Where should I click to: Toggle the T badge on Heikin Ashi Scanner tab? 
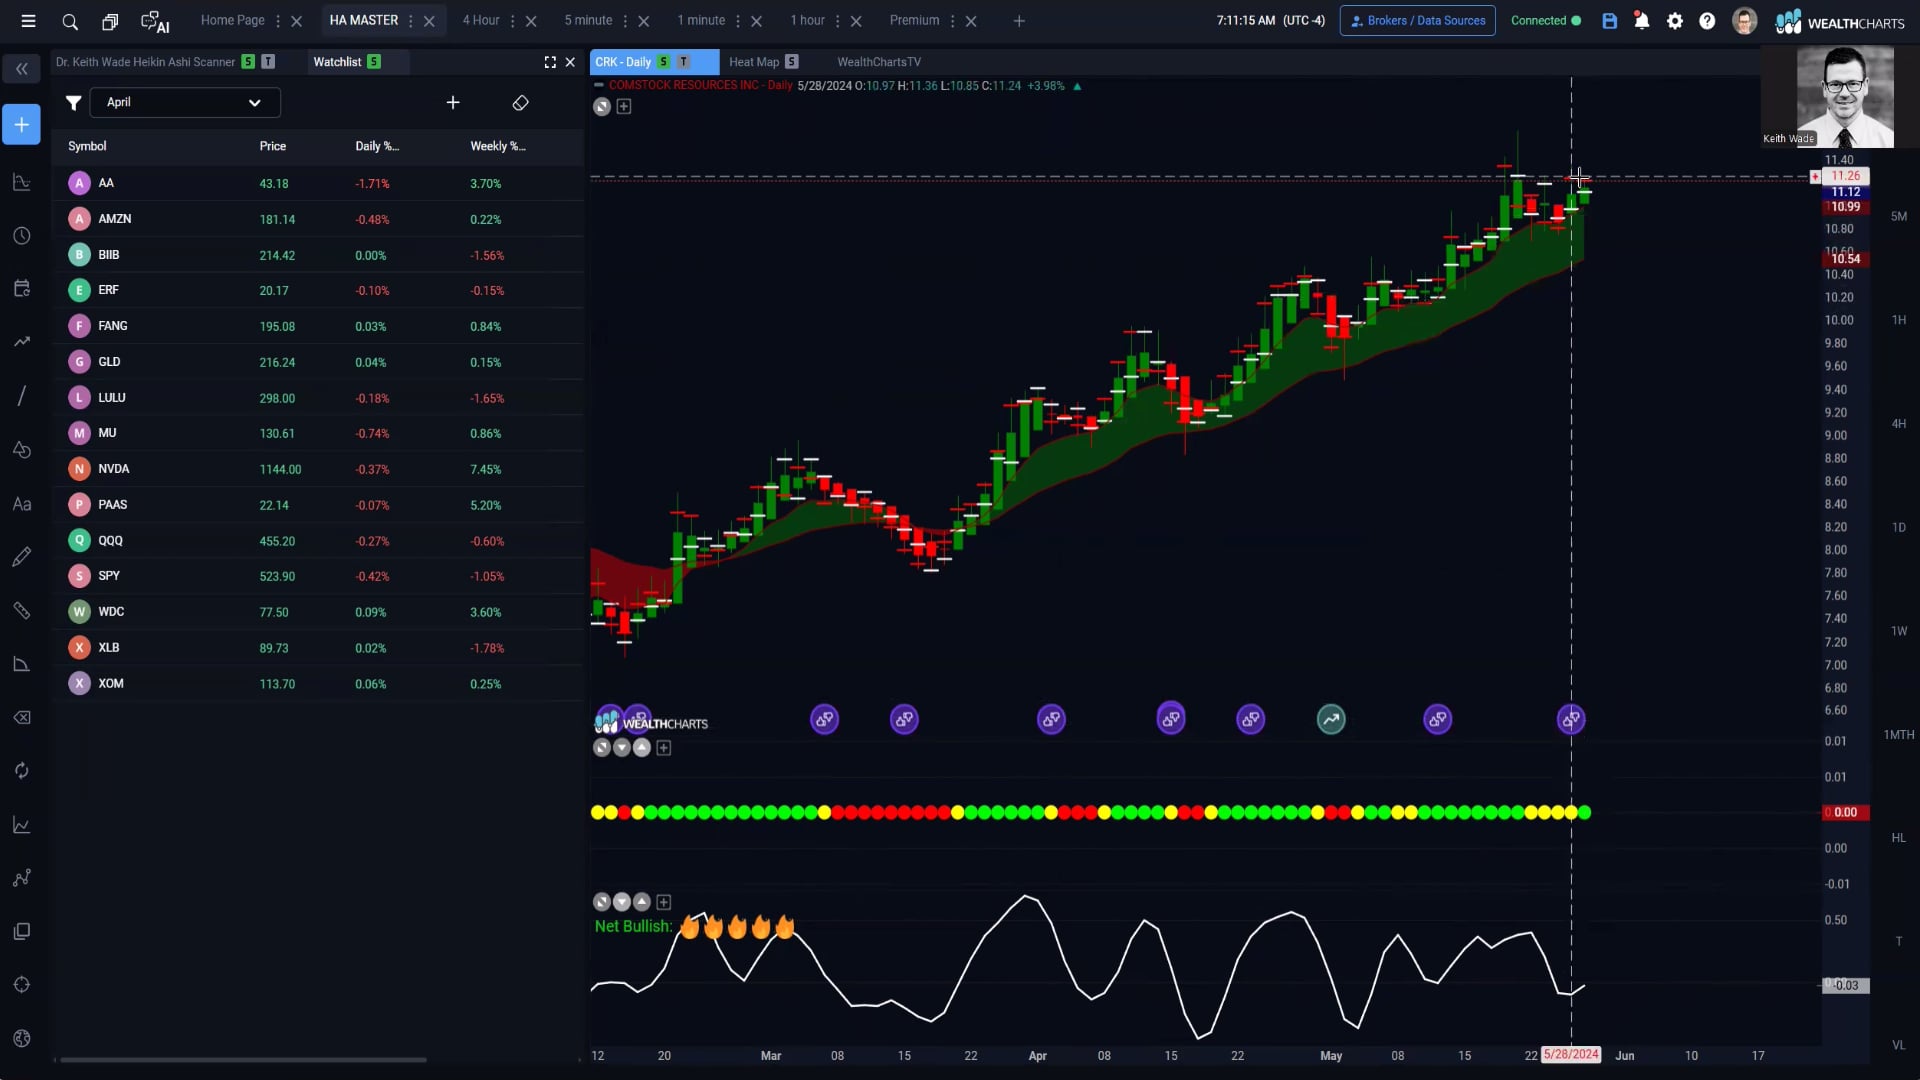(x=268, y=62)
